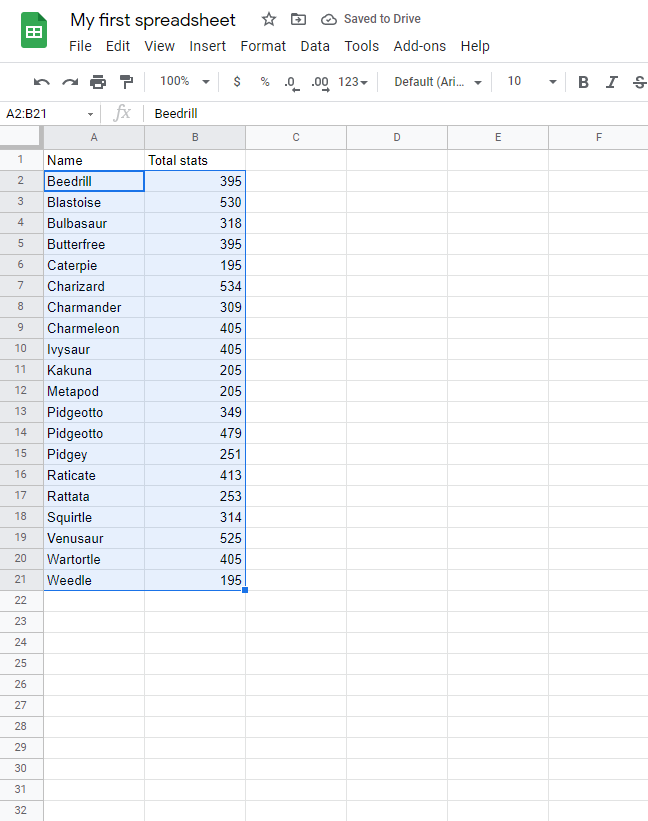Select the column C header
648x821 pixels.
pyautogui.click(x=296, y=138)
